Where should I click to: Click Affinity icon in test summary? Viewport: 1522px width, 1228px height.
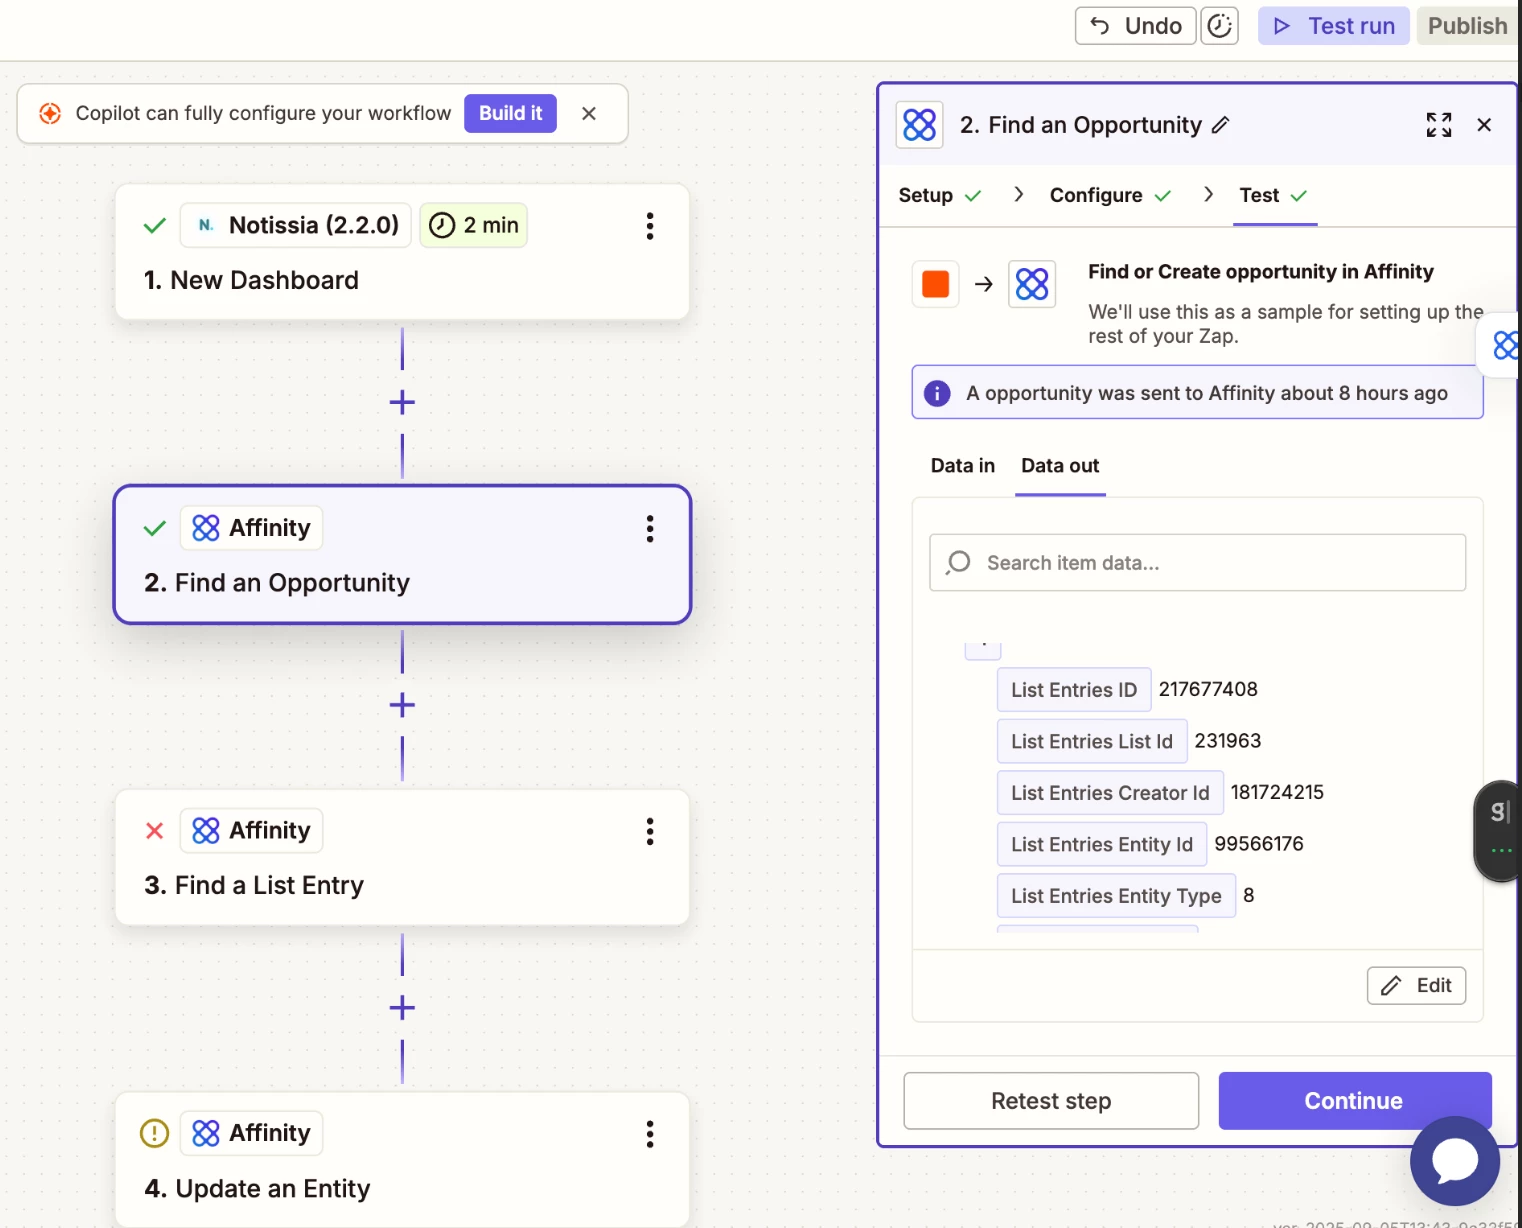1032,284
